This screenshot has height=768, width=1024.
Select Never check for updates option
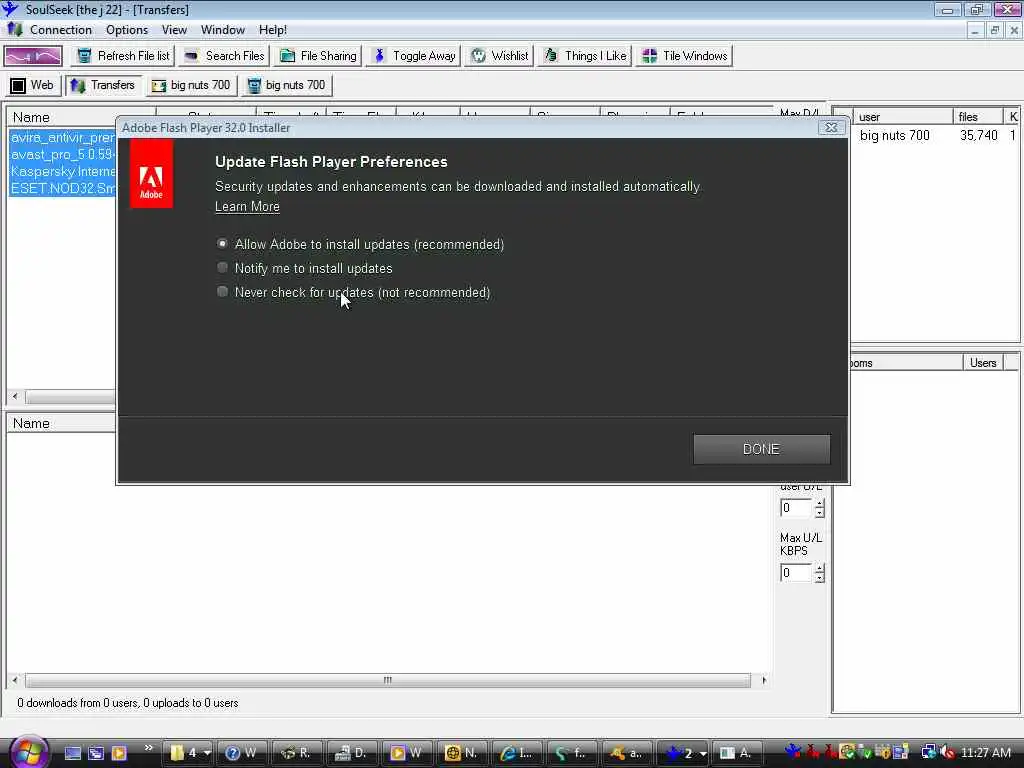[x=222, y=292]
